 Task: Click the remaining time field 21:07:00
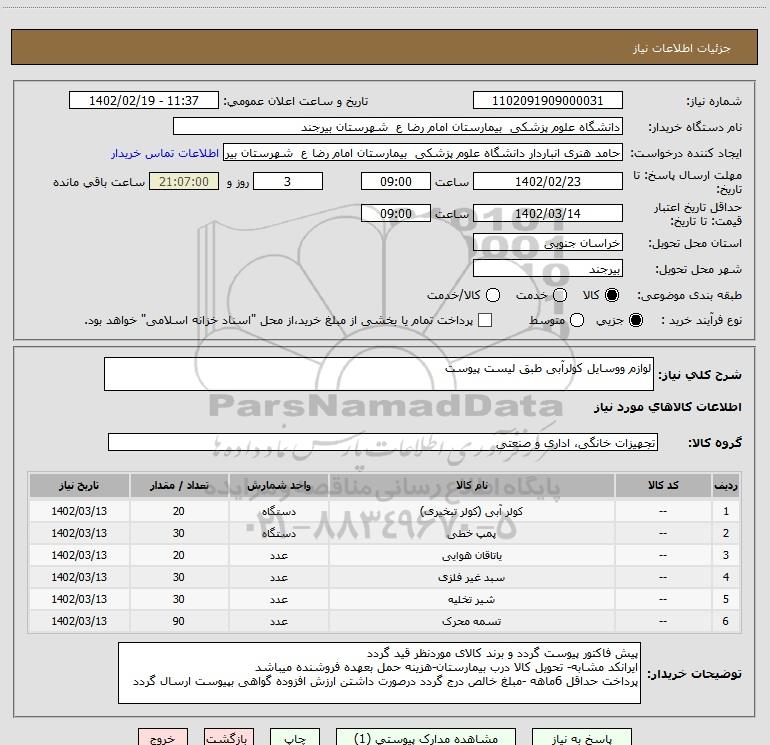[x=184, y=181]
